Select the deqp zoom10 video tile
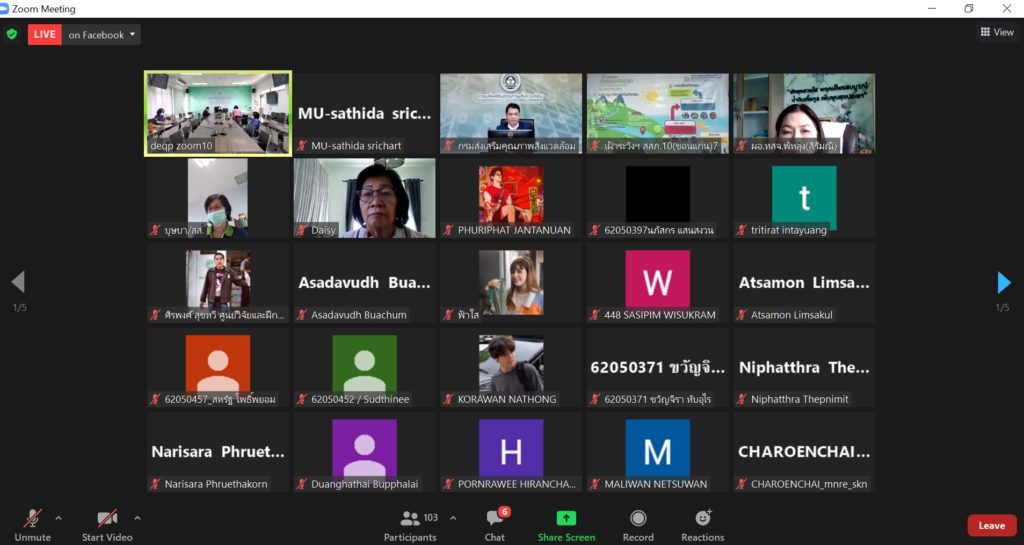Image resolution: width=1024 pixels, height=545 pixels. coord(218,113)
